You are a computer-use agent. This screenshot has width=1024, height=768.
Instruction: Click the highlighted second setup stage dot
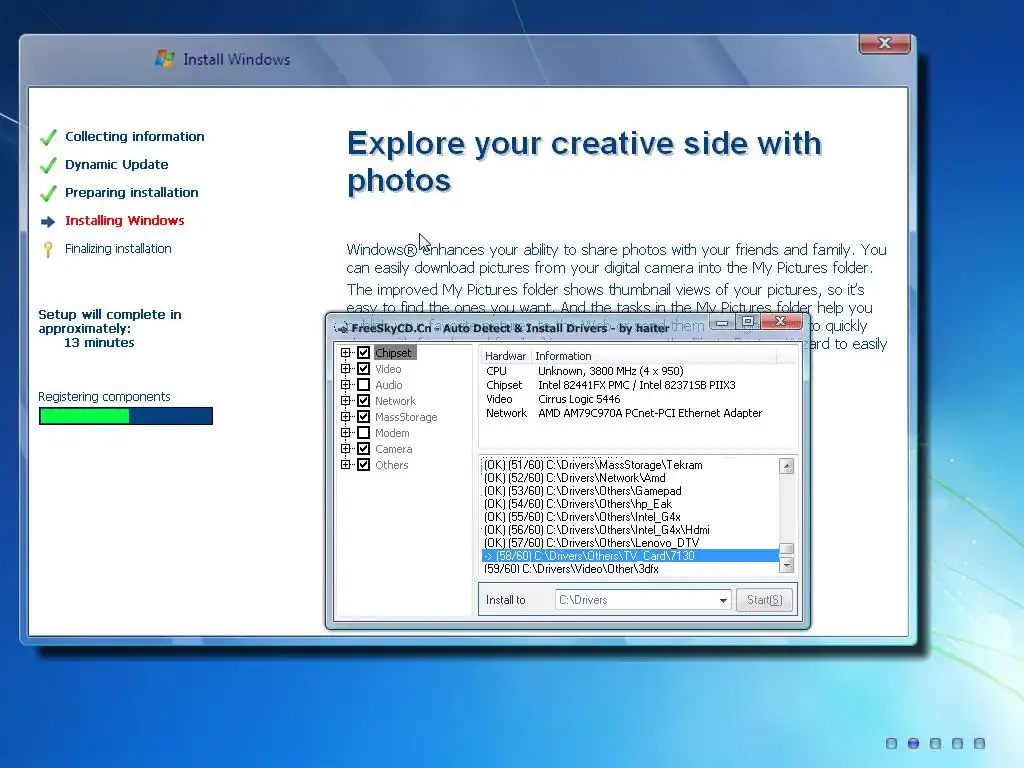click(x=913, y=743)
